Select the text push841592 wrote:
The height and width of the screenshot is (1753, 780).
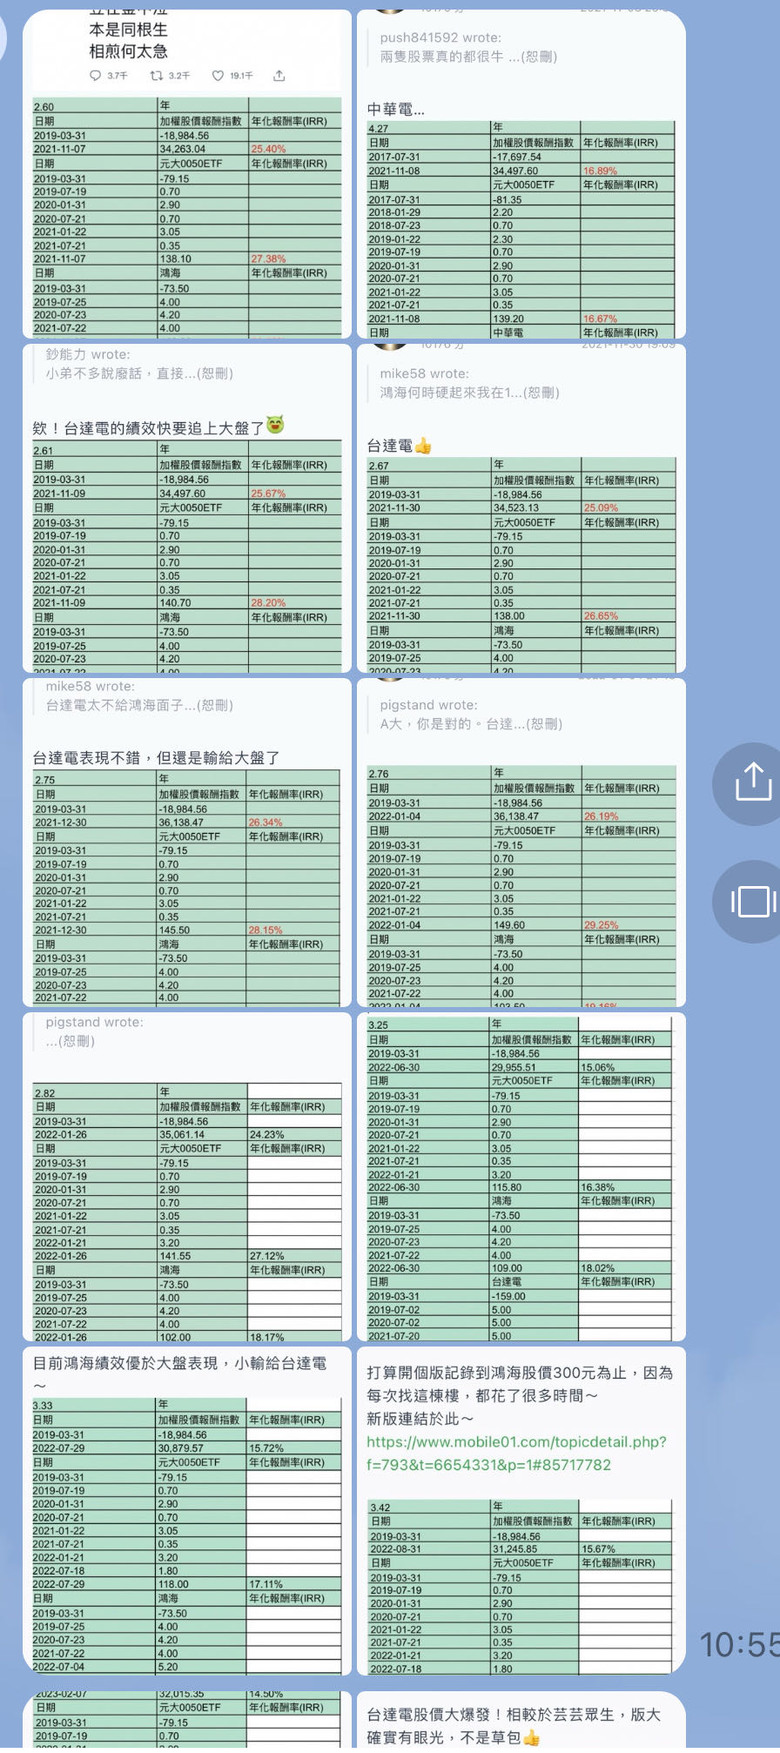click(x=440, y=37)
